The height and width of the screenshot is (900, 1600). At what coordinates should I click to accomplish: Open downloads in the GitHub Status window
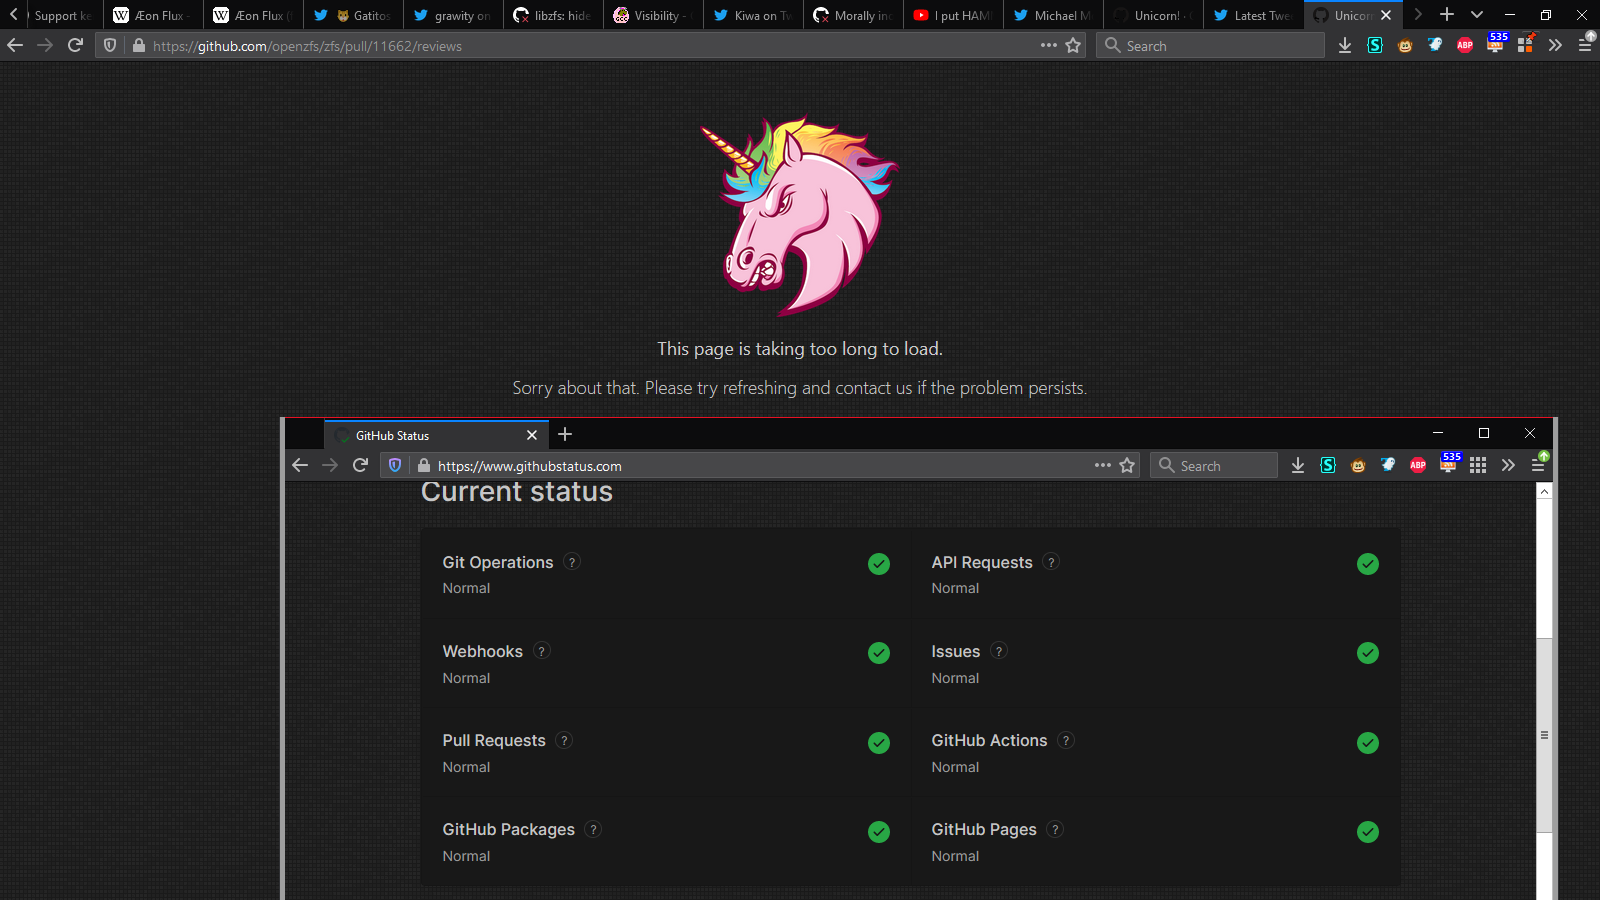[1297, 465]
